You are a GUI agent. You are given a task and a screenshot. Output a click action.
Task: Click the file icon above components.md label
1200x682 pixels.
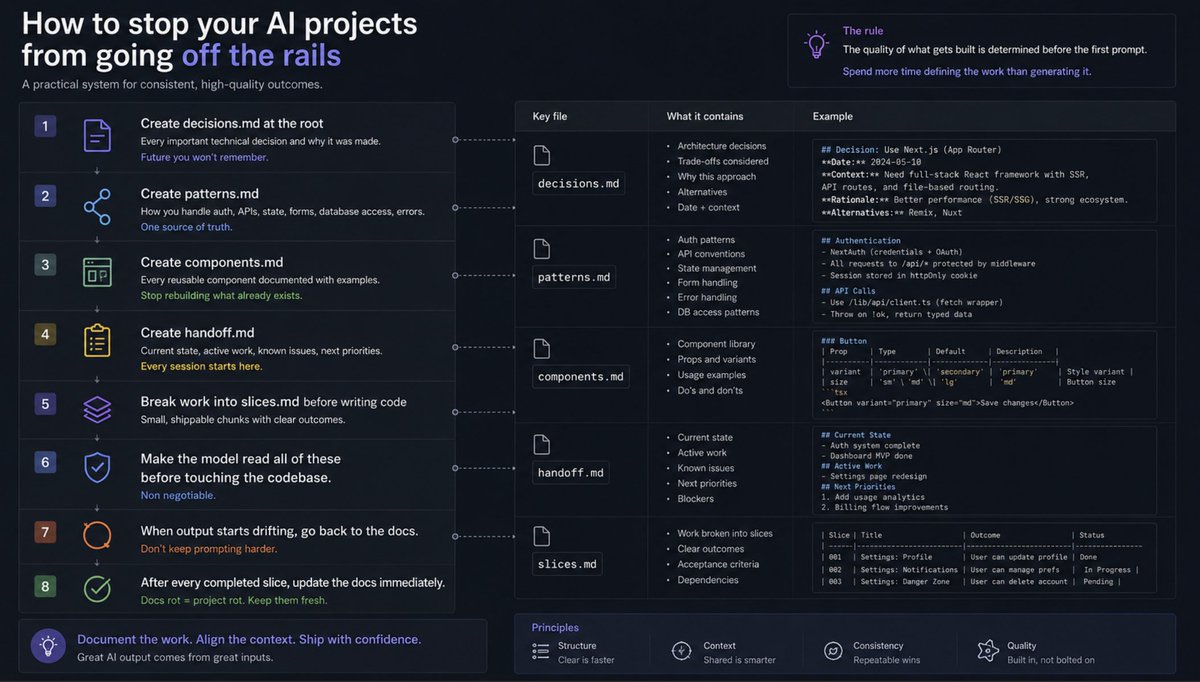[x=541, y=349]
